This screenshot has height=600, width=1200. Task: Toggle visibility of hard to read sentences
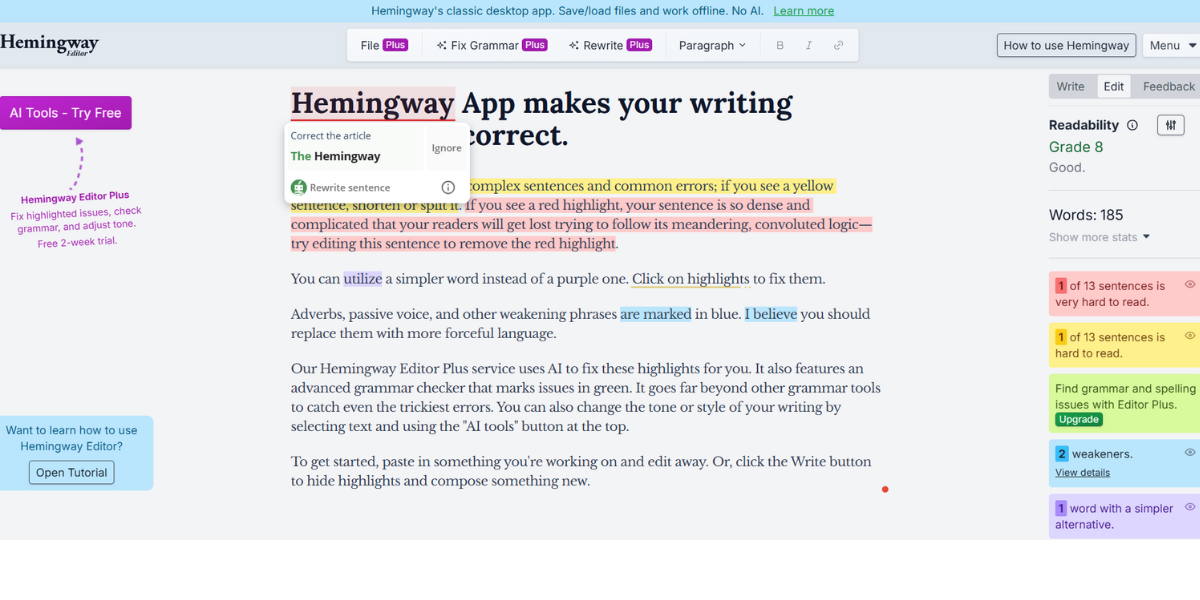[x=1189, y=335]
